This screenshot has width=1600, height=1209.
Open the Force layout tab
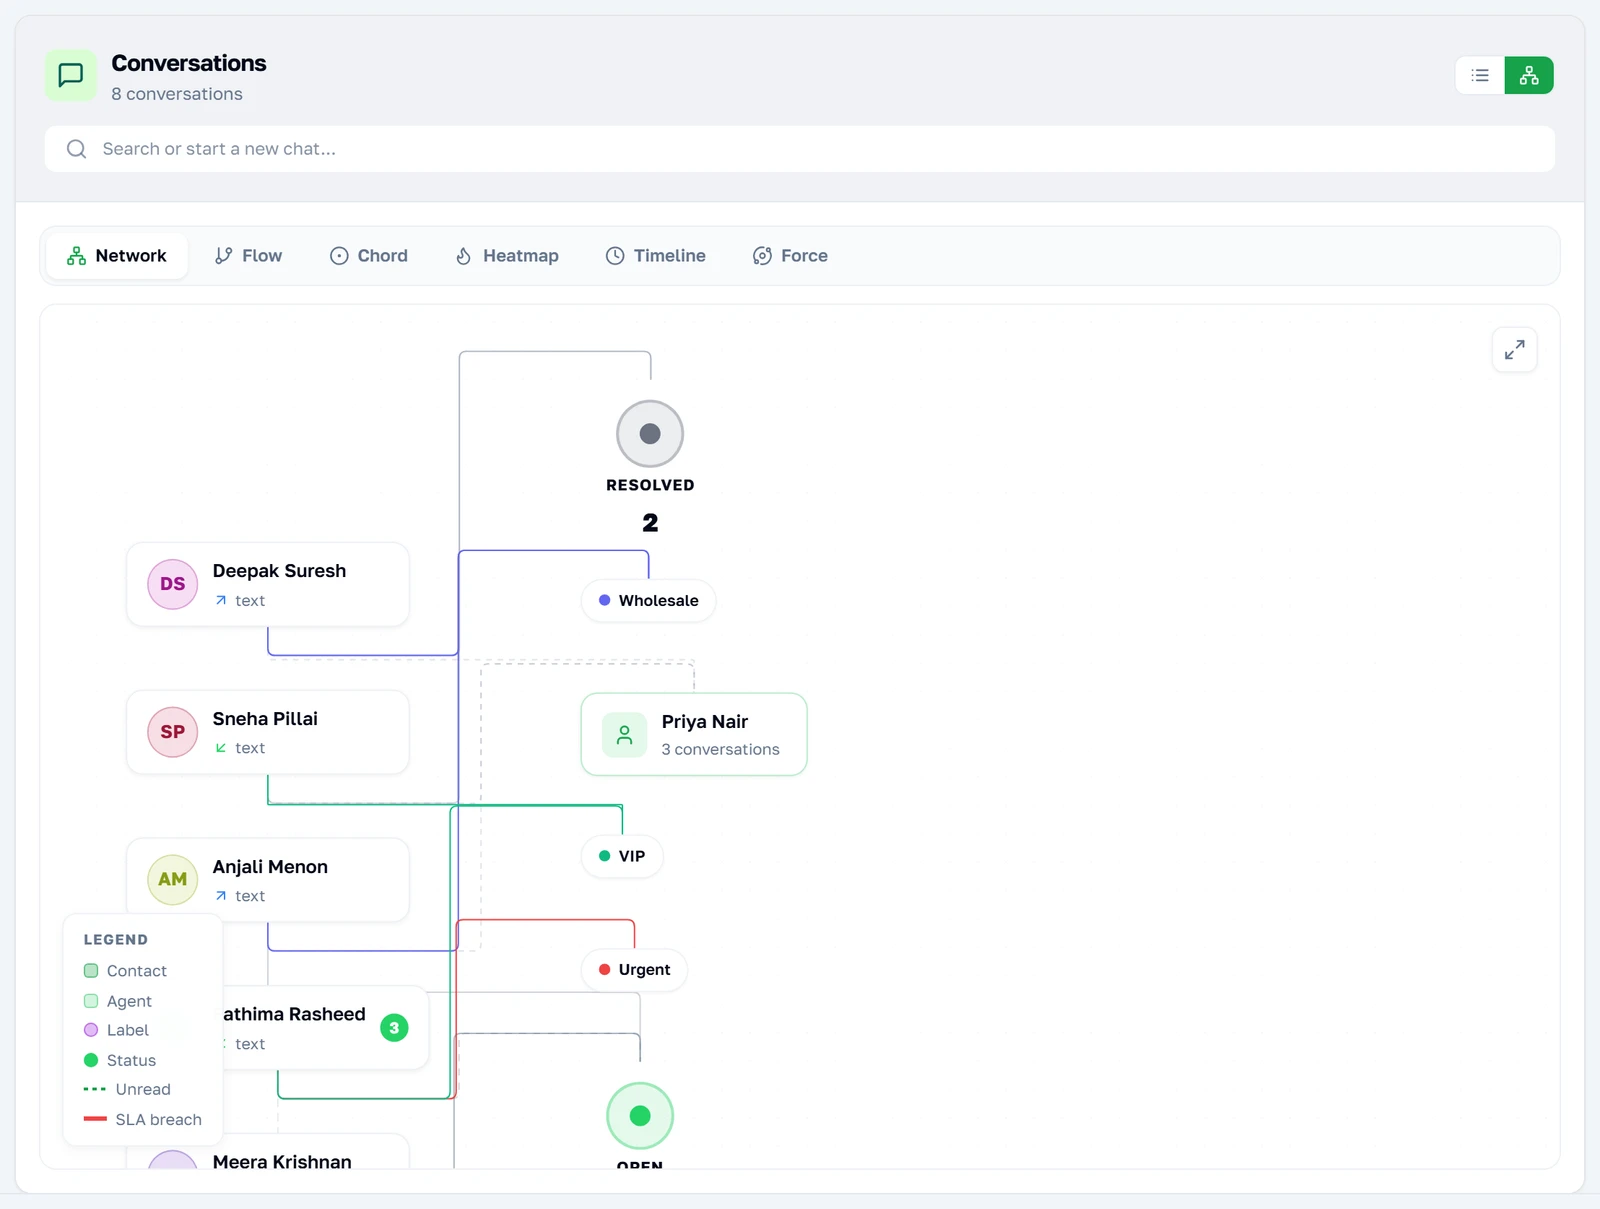pos(790,256)
